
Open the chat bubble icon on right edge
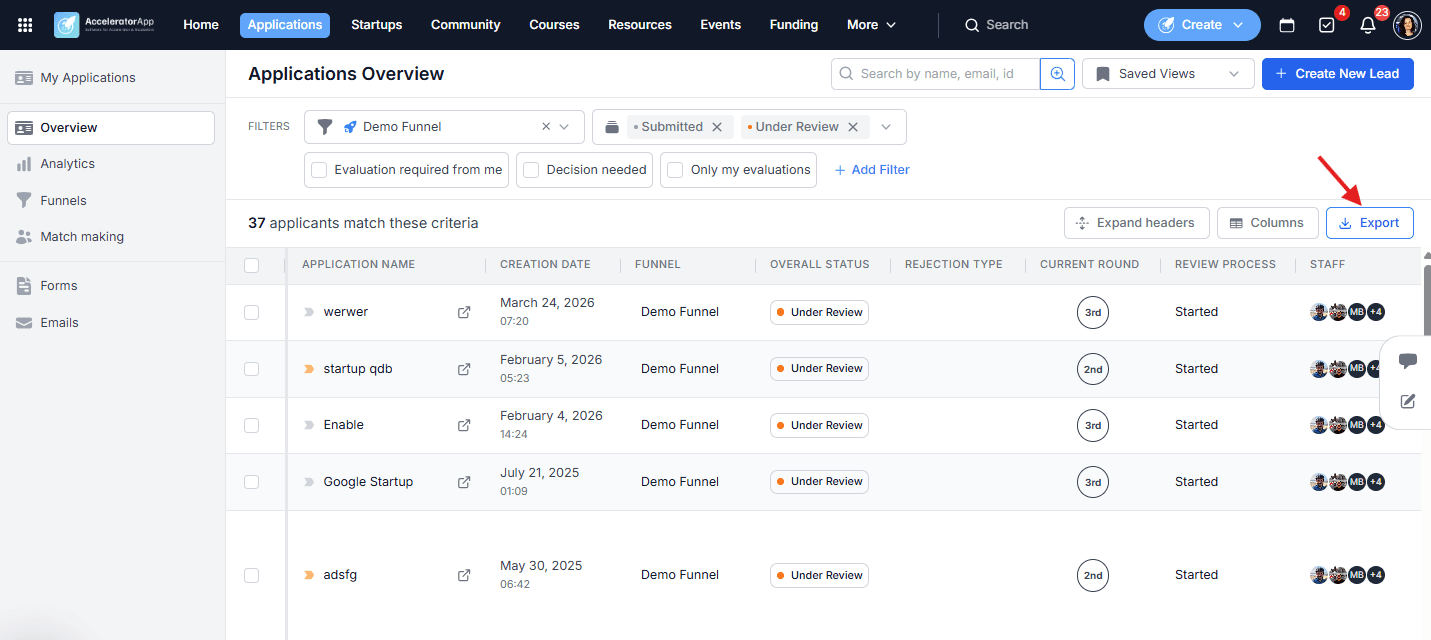click(1407, 361)
